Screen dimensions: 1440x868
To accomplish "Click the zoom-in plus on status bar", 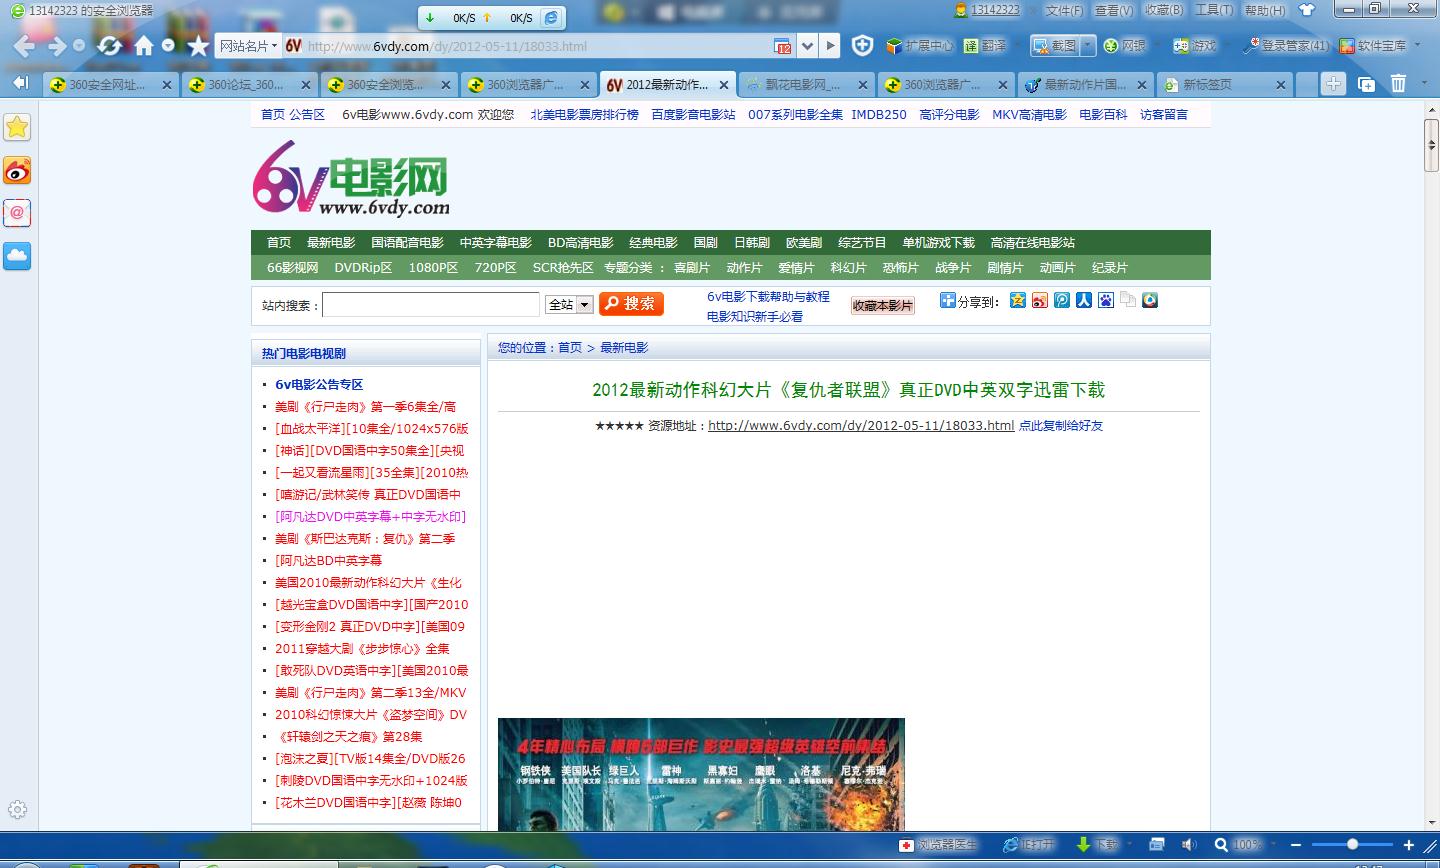I will pyautogui.click(x=1409, y=845).
